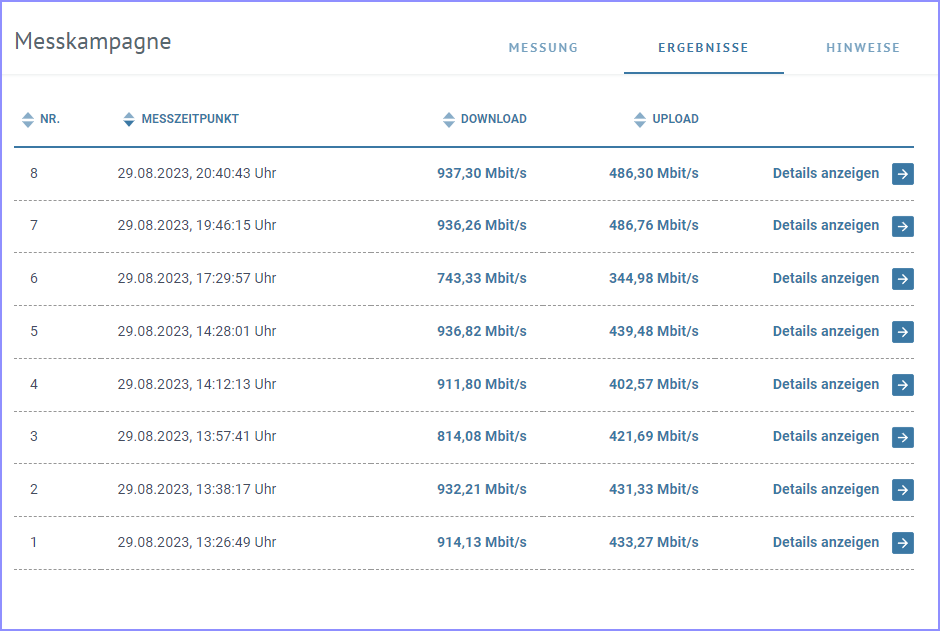Show Details anzeigen for 814,08 Mbit/s row
This screenshot has width=940, height=631.
point(825,436)
